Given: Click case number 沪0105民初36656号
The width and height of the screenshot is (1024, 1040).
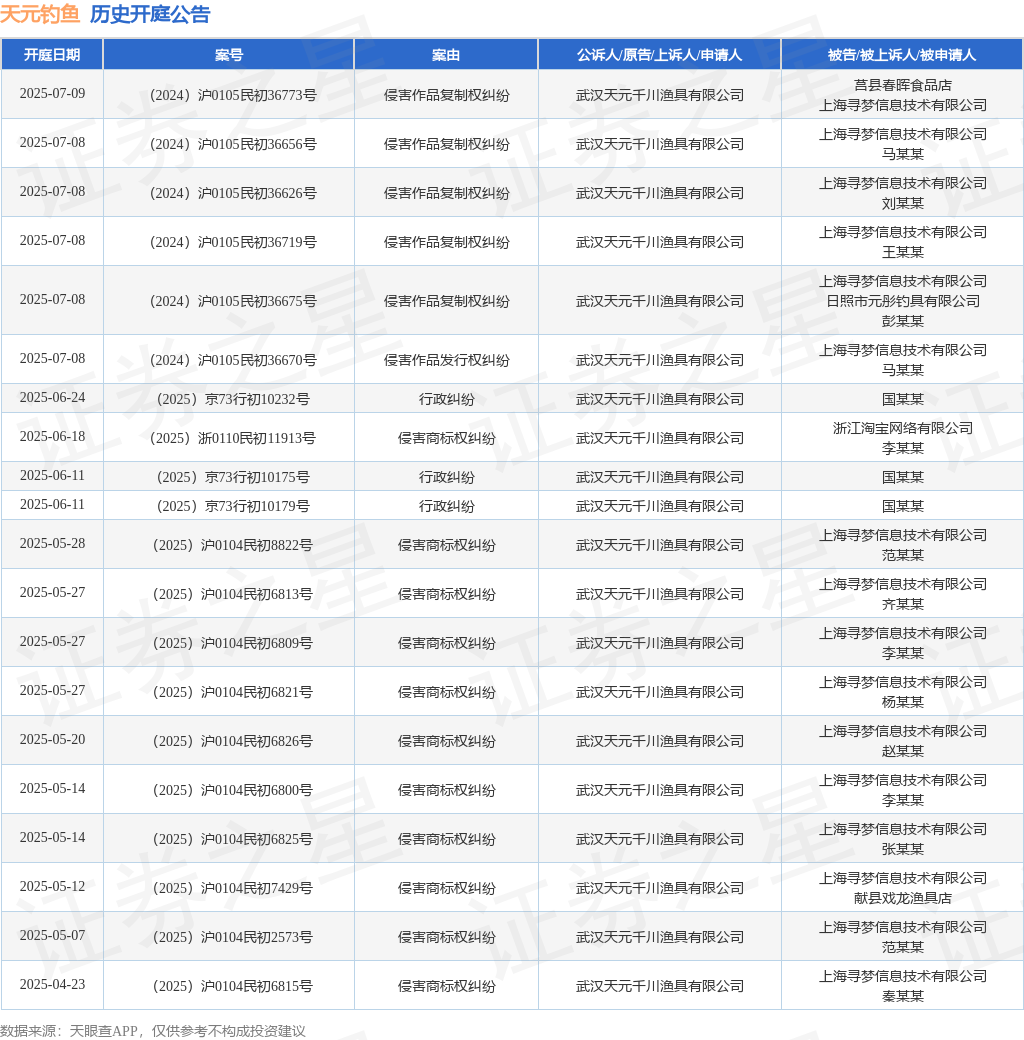Looking at the screenshot, I should click(x=257, y=144).
